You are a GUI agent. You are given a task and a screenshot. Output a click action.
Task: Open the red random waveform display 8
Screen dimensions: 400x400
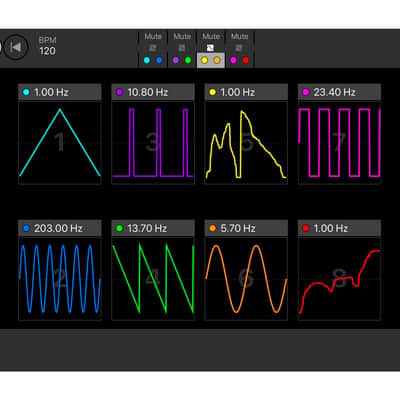pyautogui.click(x=339, y=279)
